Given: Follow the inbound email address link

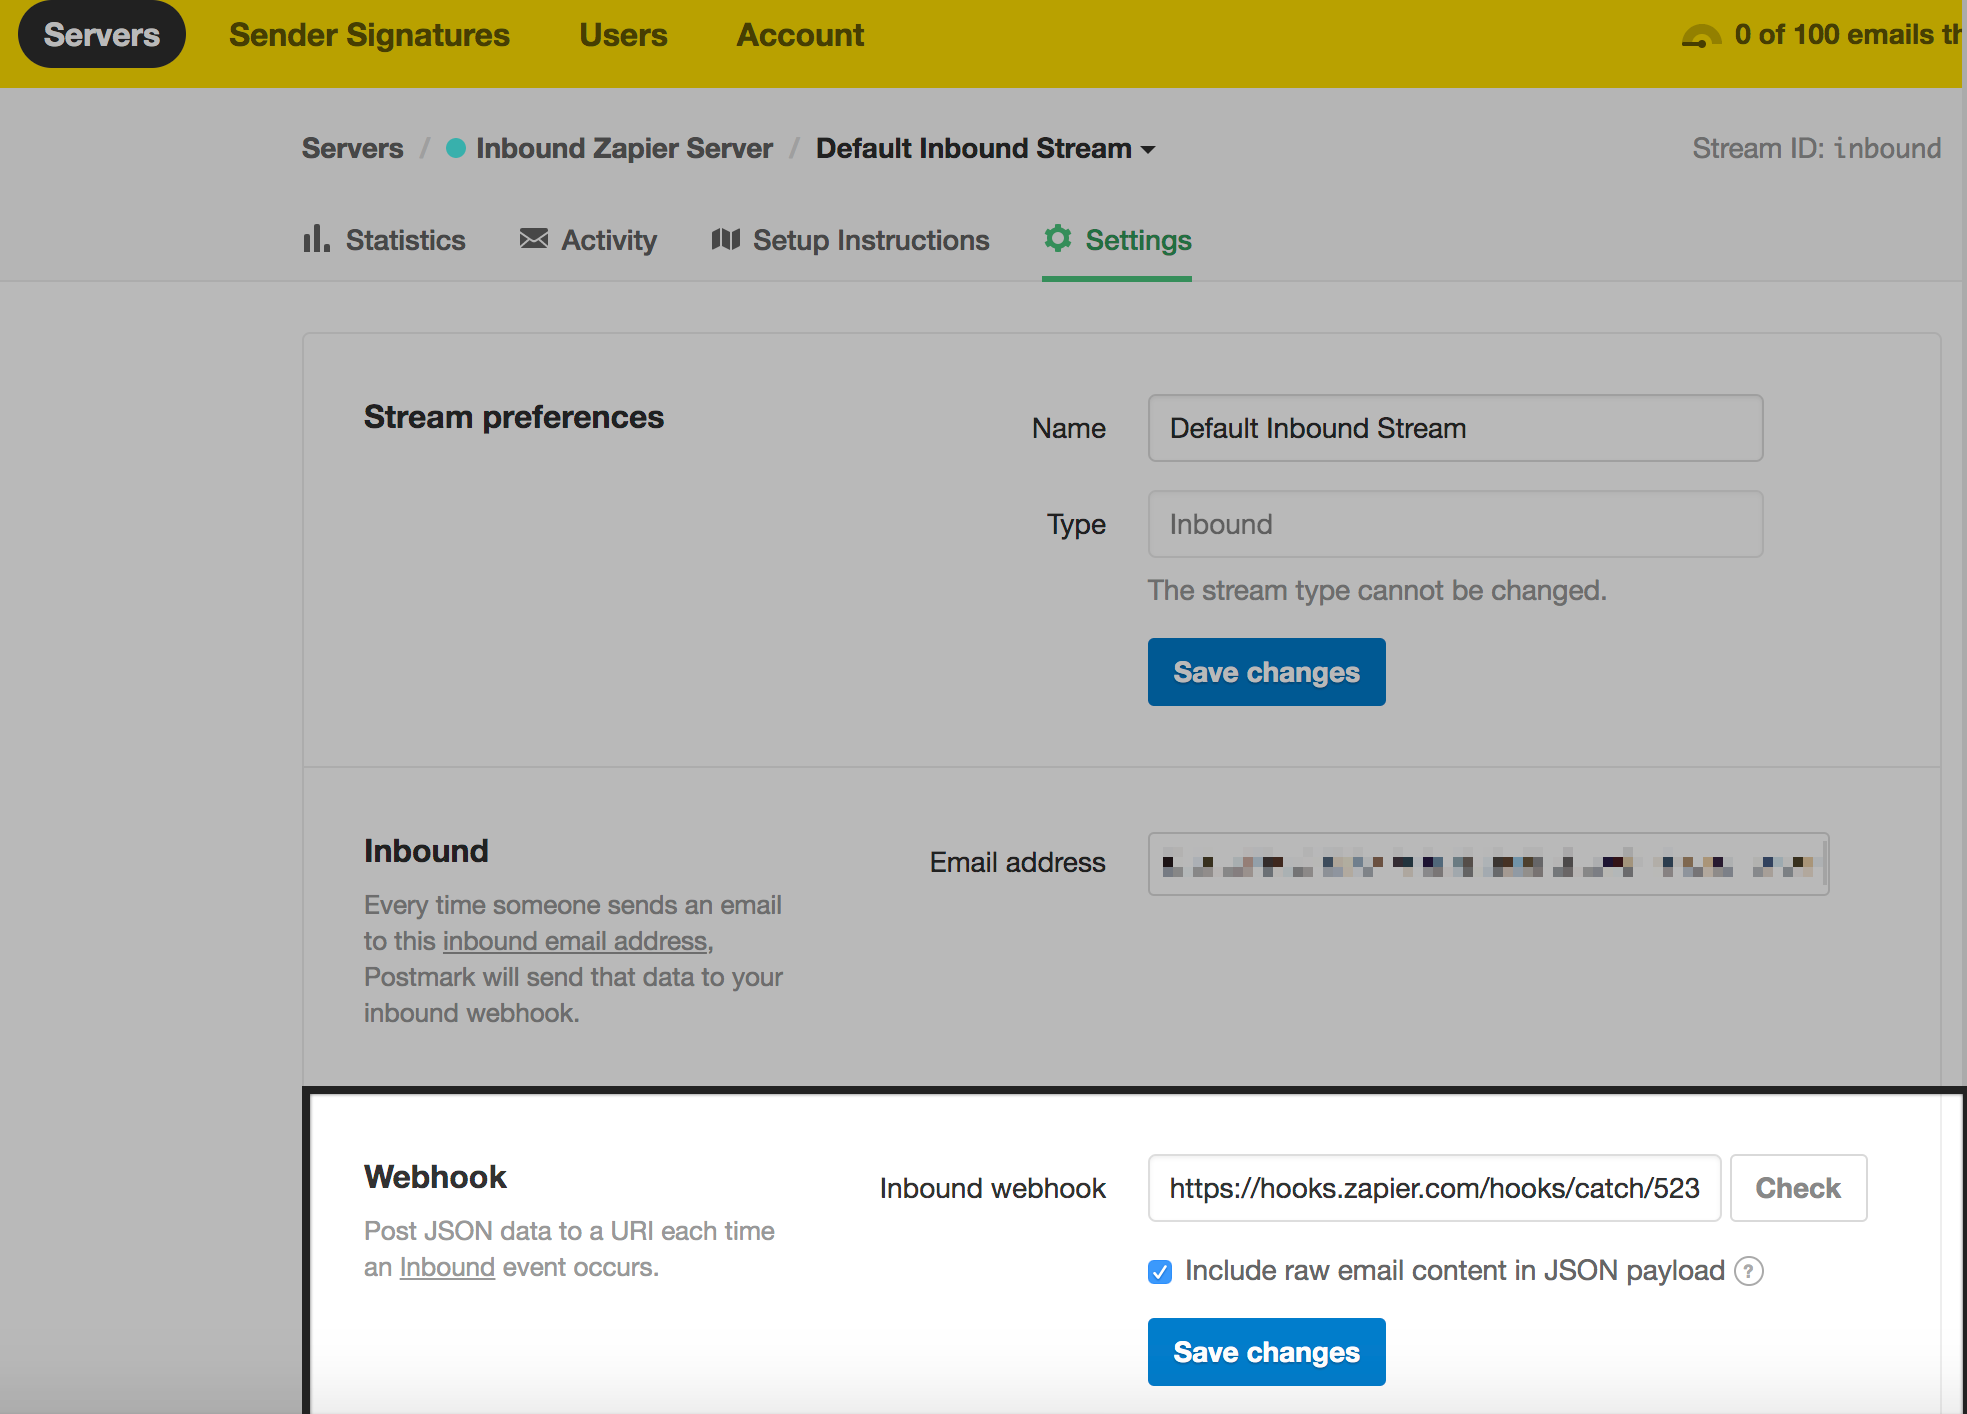Looking at the screenshot, I should (x=575, y=941).
